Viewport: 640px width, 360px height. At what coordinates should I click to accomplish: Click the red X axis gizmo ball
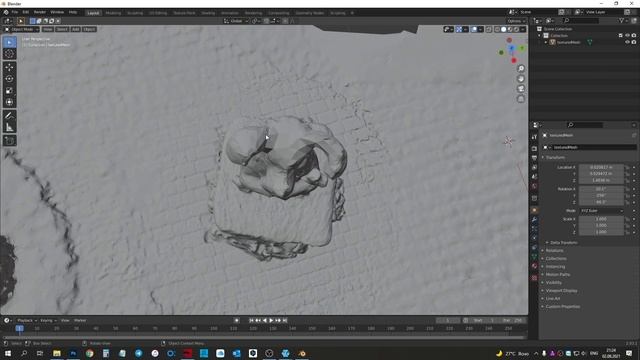pos(514,60)
